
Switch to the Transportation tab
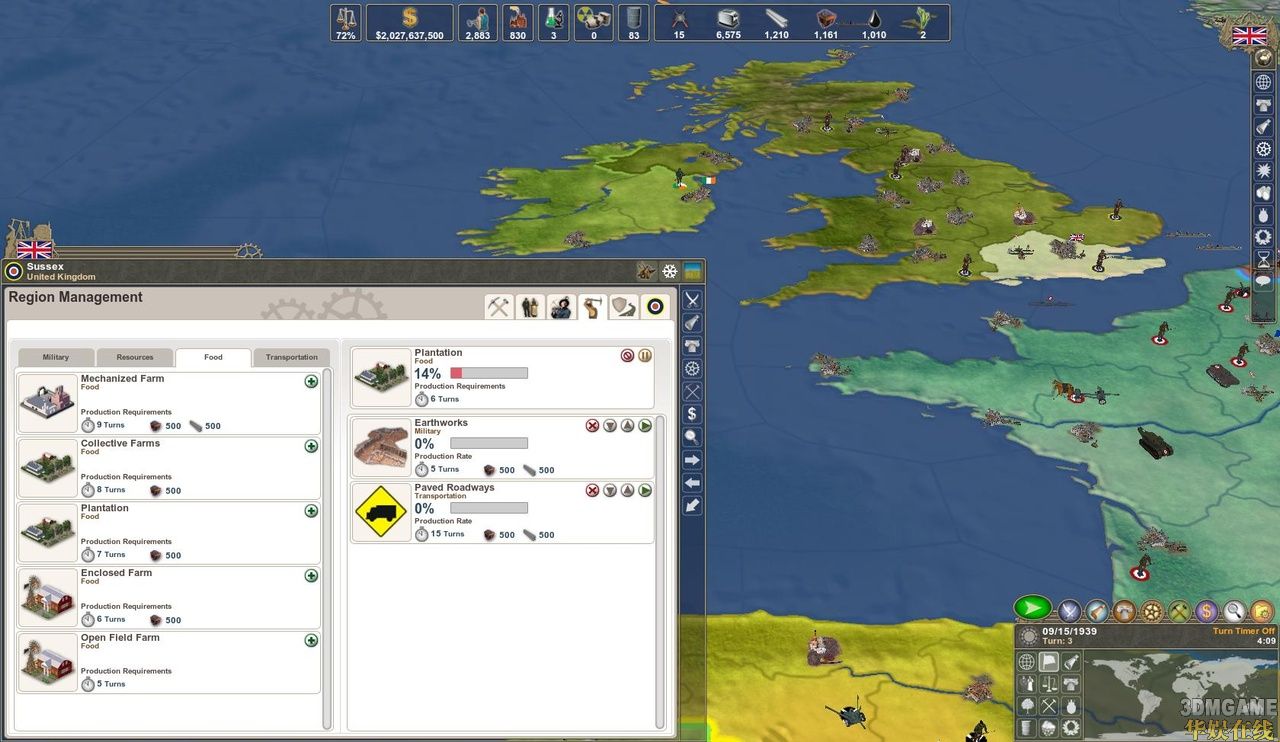[291, 357]
